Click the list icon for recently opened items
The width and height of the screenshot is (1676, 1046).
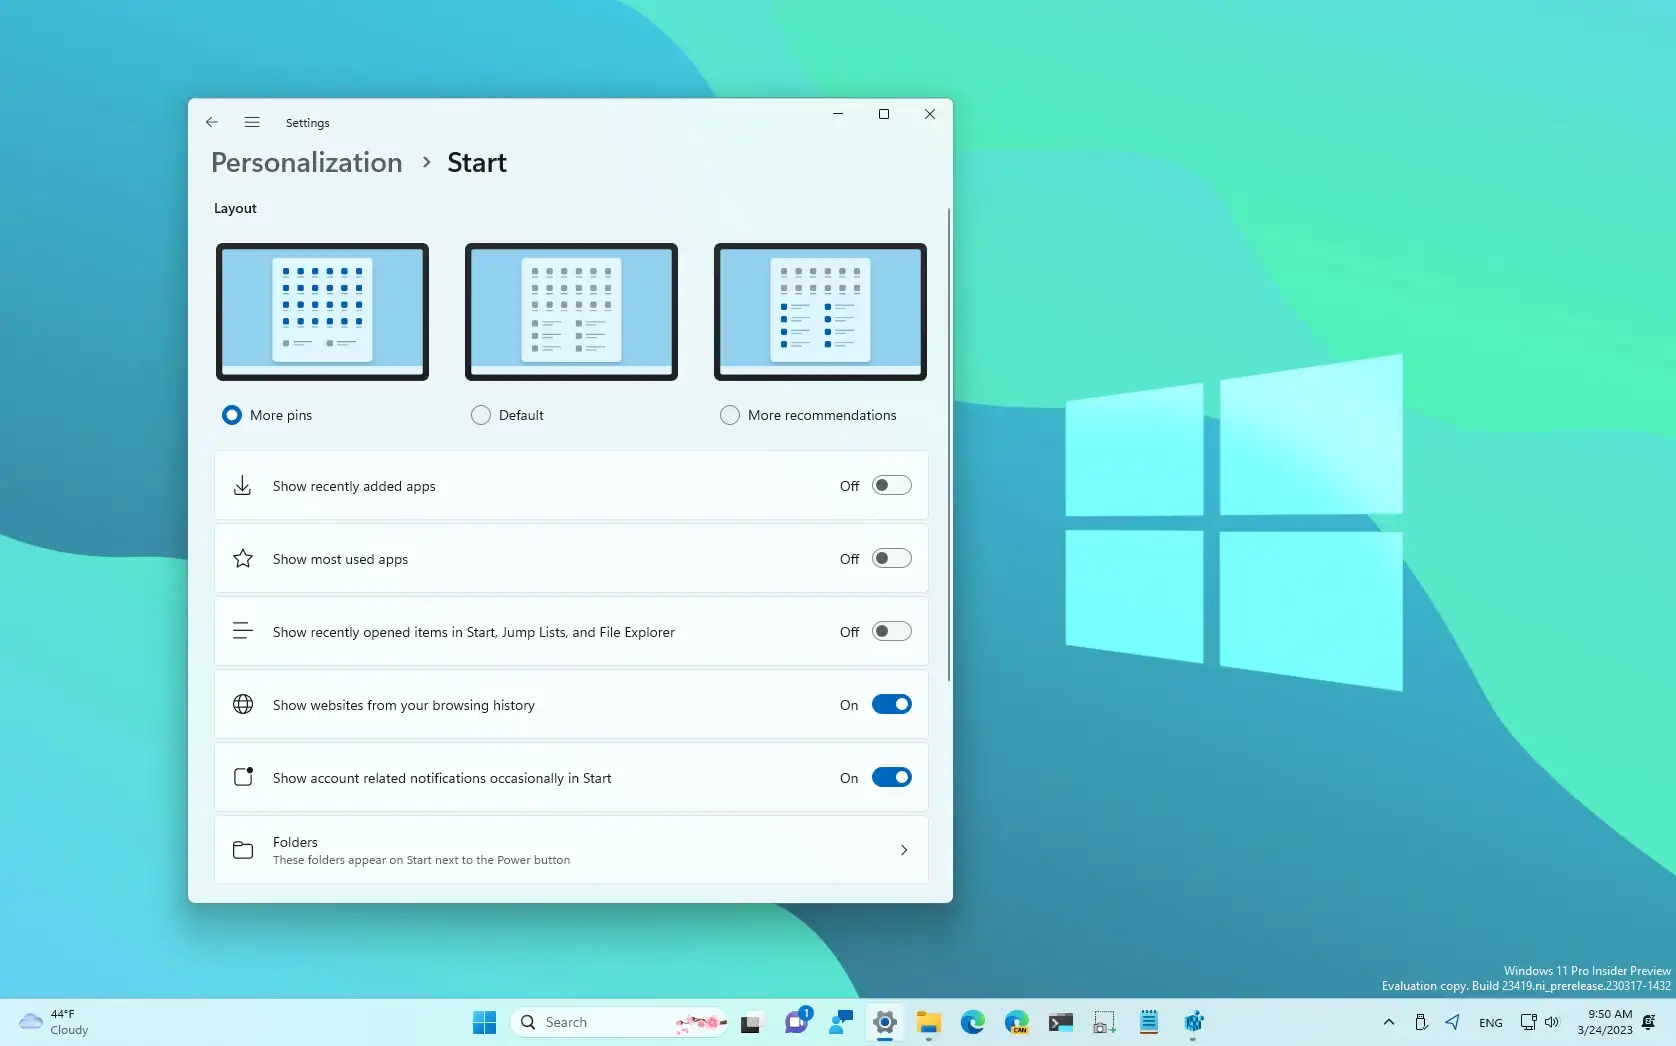243,631
